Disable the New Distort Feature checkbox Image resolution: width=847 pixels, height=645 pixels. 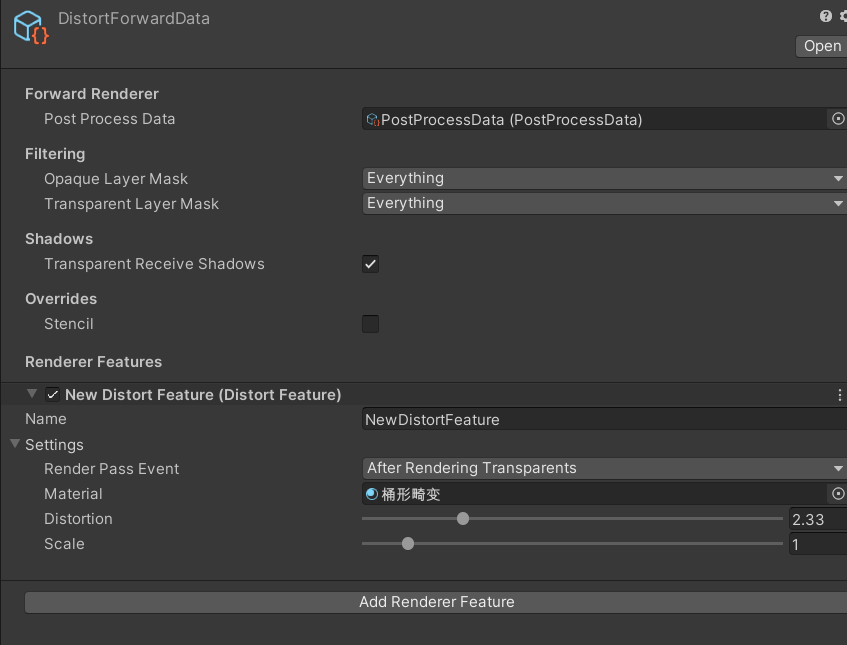pyautogui.click(x=52, y=395)
